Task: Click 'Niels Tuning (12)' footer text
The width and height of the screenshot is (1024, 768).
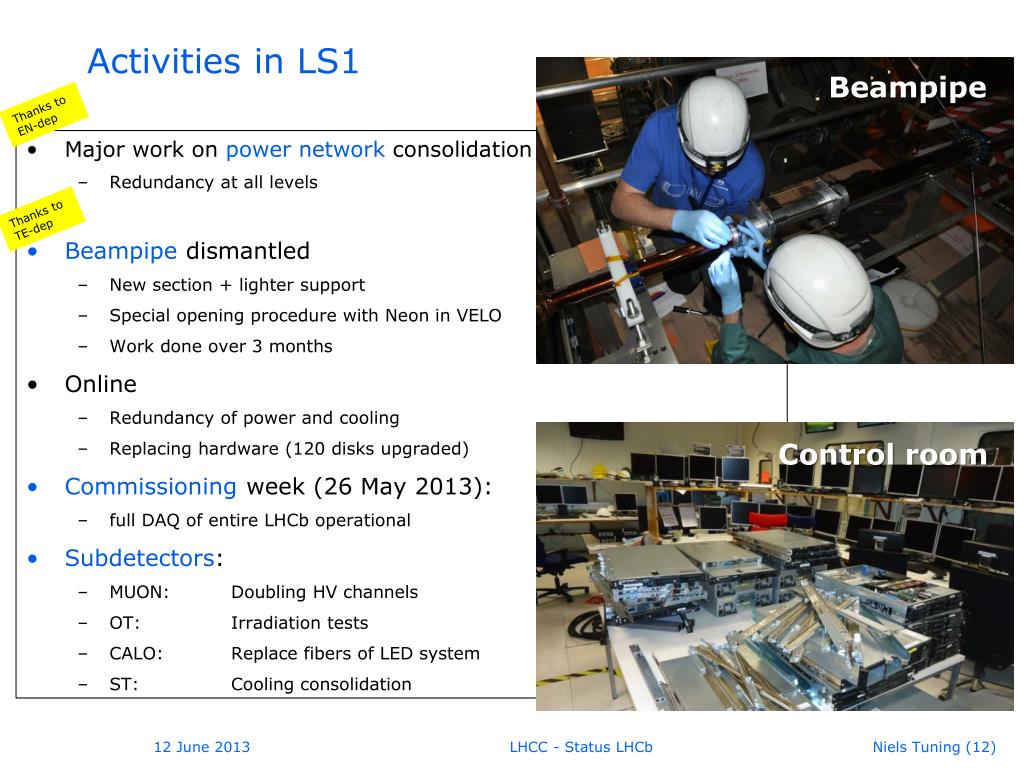Action: point(935,747)
